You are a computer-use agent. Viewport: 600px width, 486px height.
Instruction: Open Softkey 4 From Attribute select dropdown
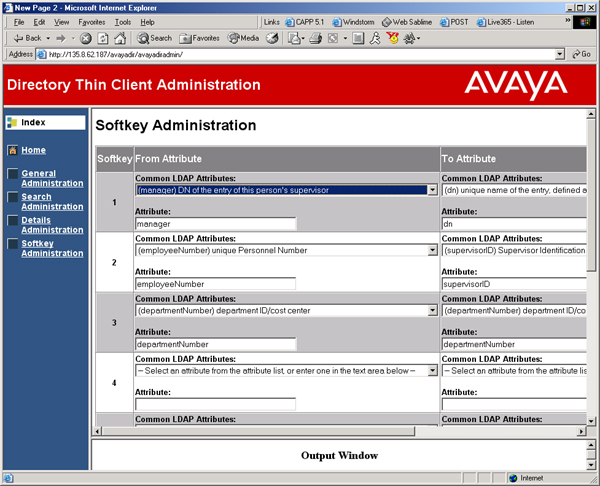tap(432, 371)
